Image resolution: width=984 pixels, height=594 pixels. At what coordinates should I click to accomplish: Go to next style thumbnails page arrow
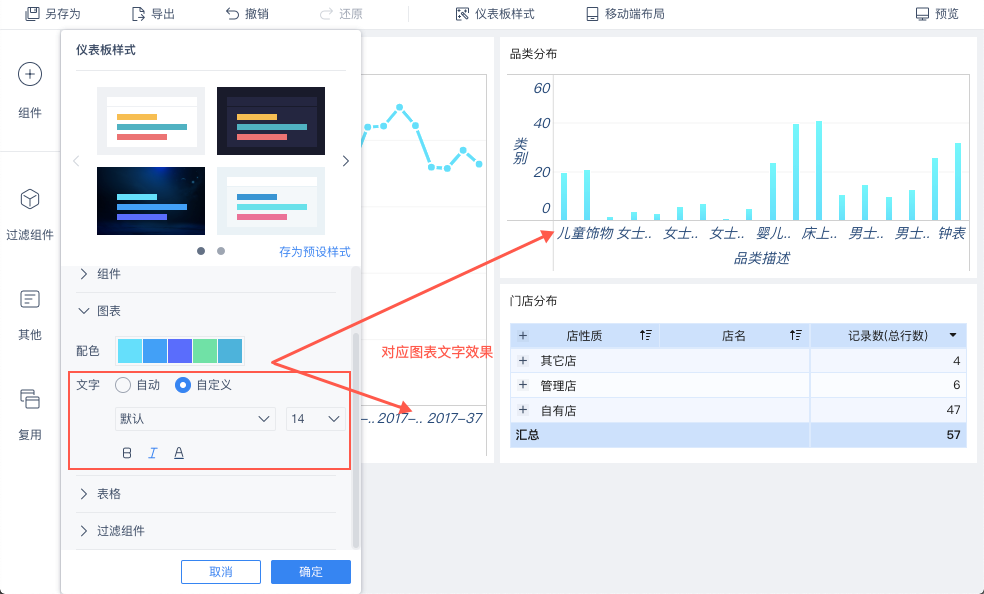pos(346,161)
